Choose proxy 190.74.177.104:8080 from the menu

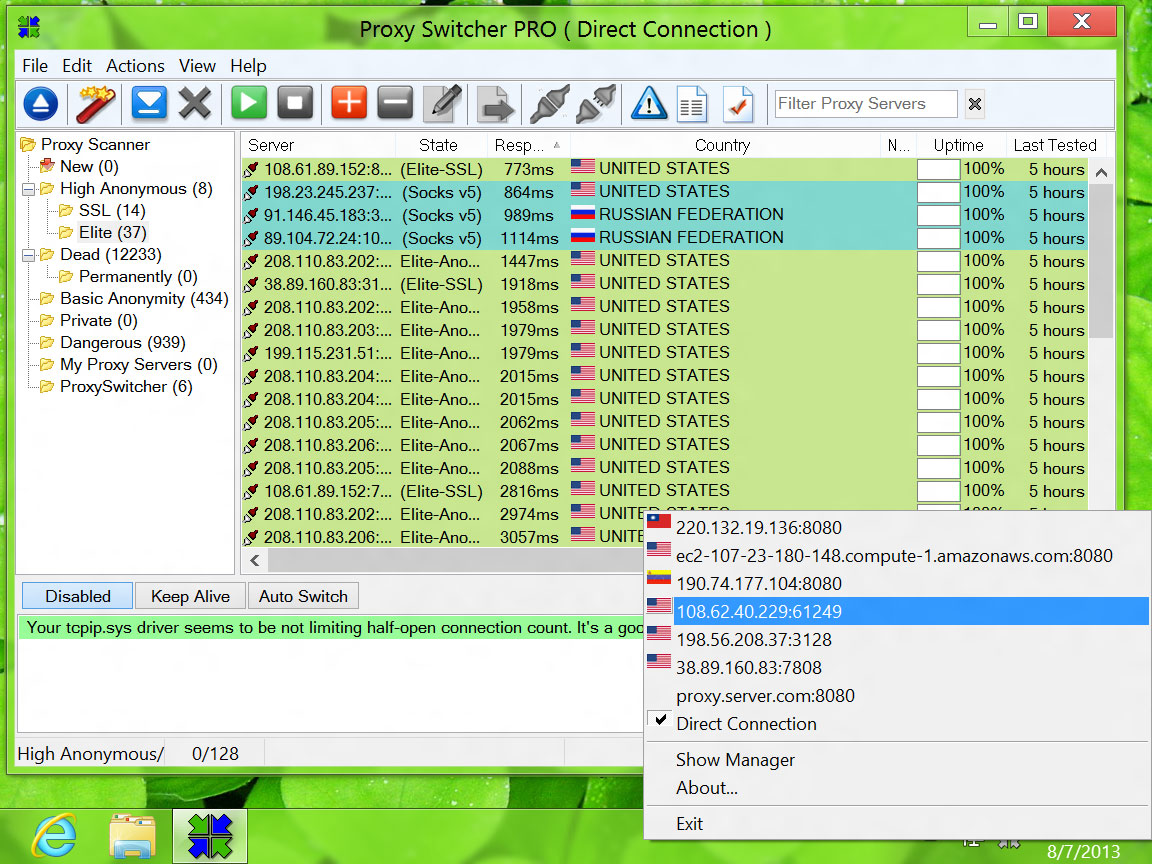click(x=897, y=583)
